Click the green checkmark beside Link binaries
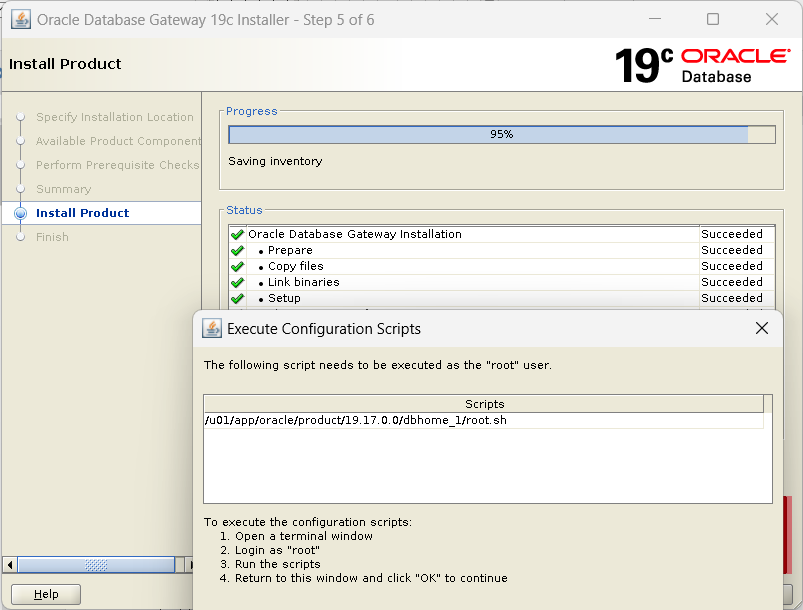 coord(237,282)
